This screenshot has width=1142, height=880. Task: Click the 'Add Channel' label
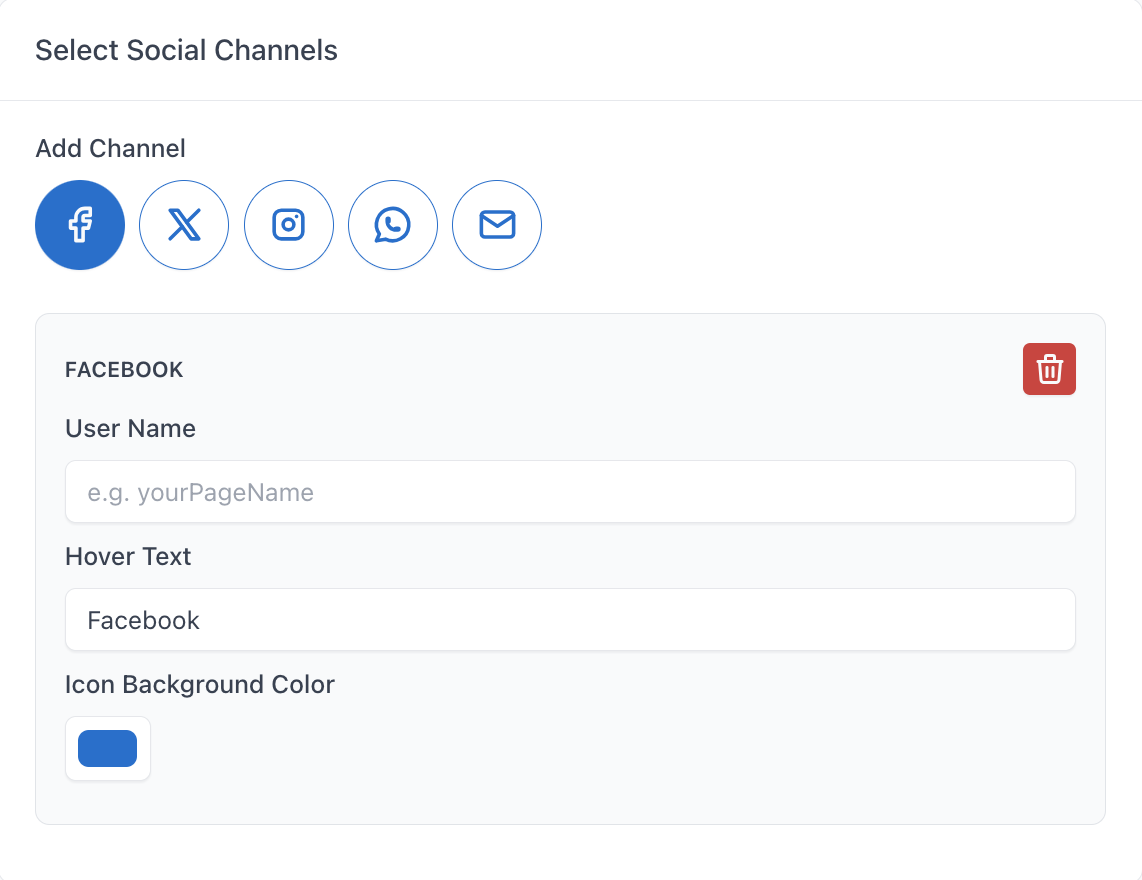tap(110, 149)
